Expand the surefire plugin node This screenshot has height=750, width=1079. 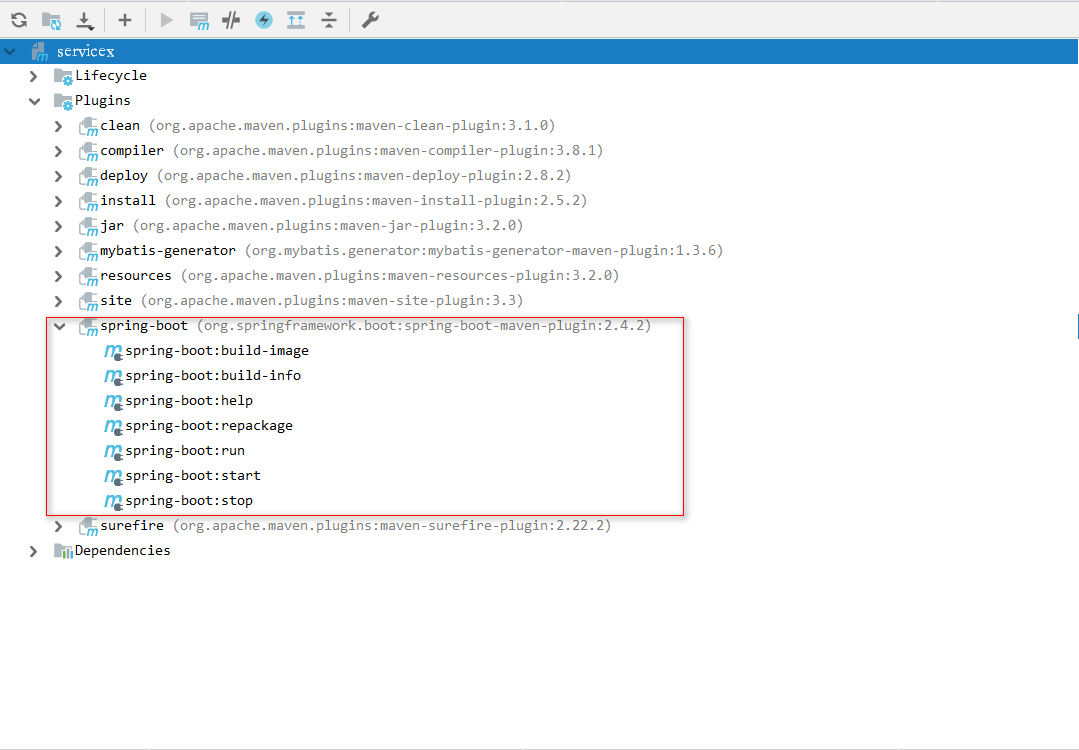(x=58, y=526)
